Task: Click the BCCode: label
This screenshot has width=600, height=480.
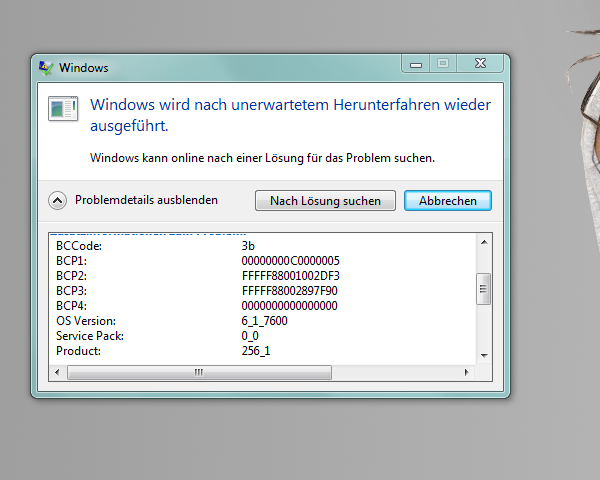Action: pos(79,246)
